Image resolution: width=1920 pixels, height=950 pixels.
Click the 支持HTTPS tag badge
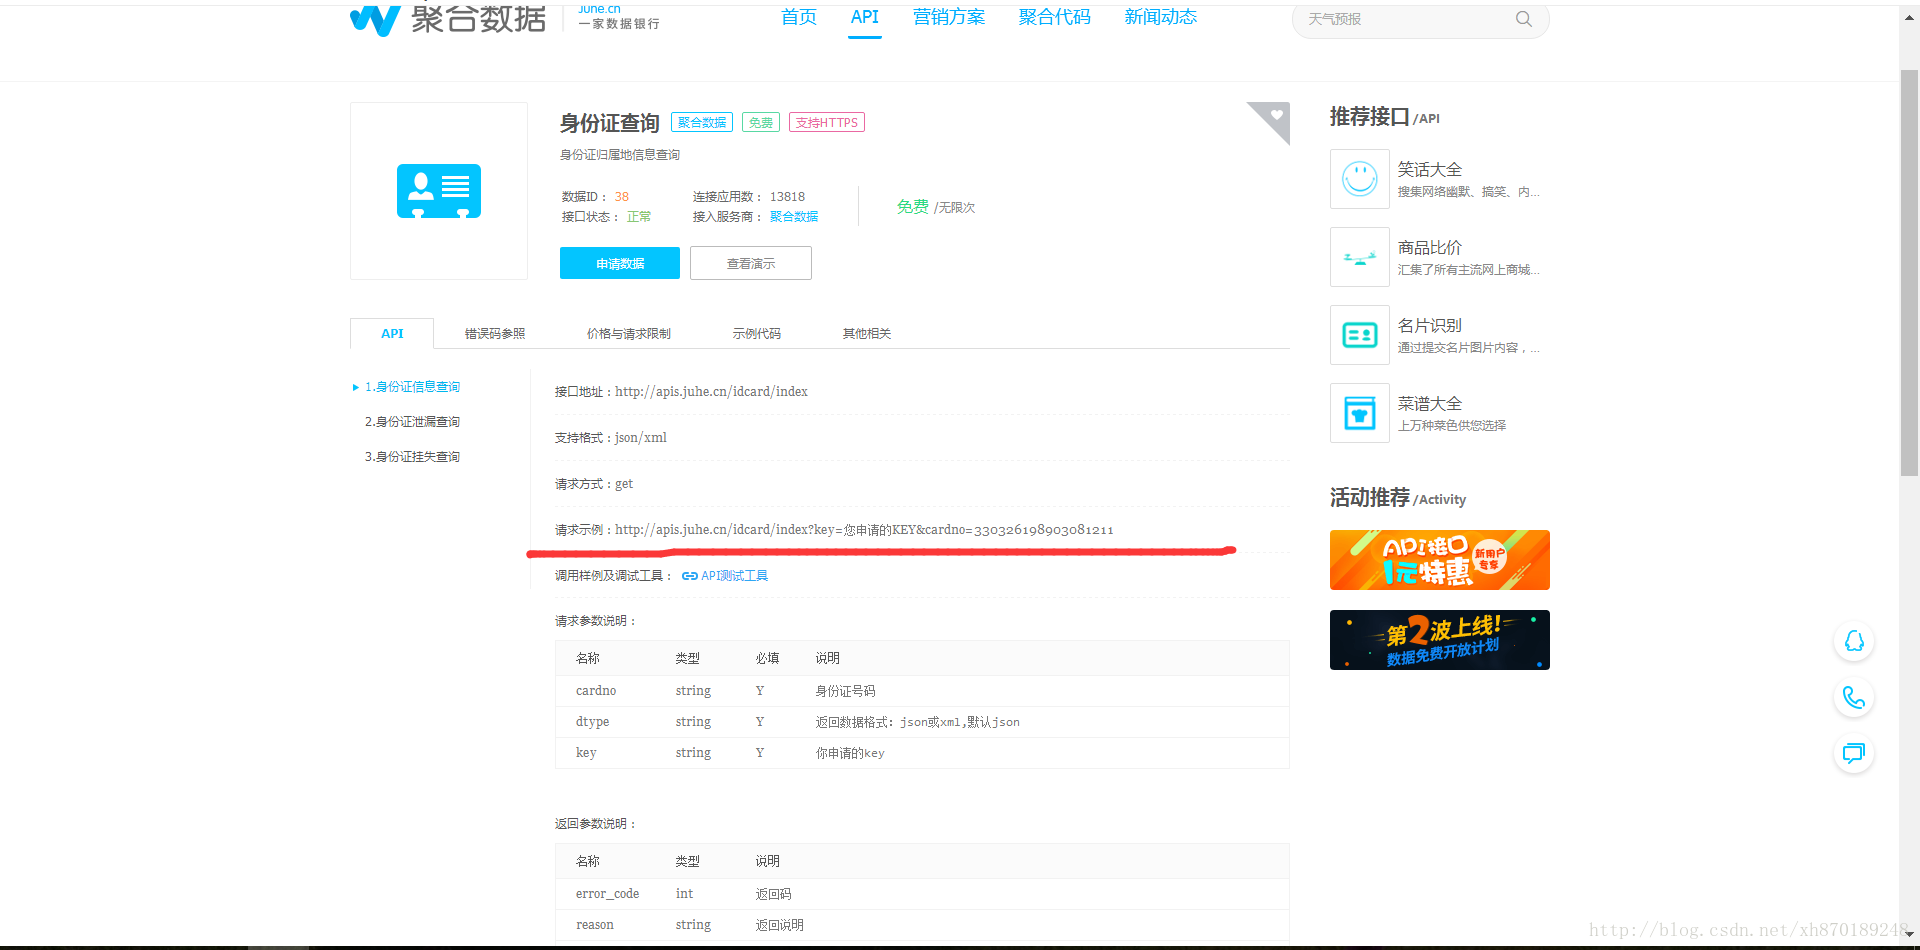827,122
